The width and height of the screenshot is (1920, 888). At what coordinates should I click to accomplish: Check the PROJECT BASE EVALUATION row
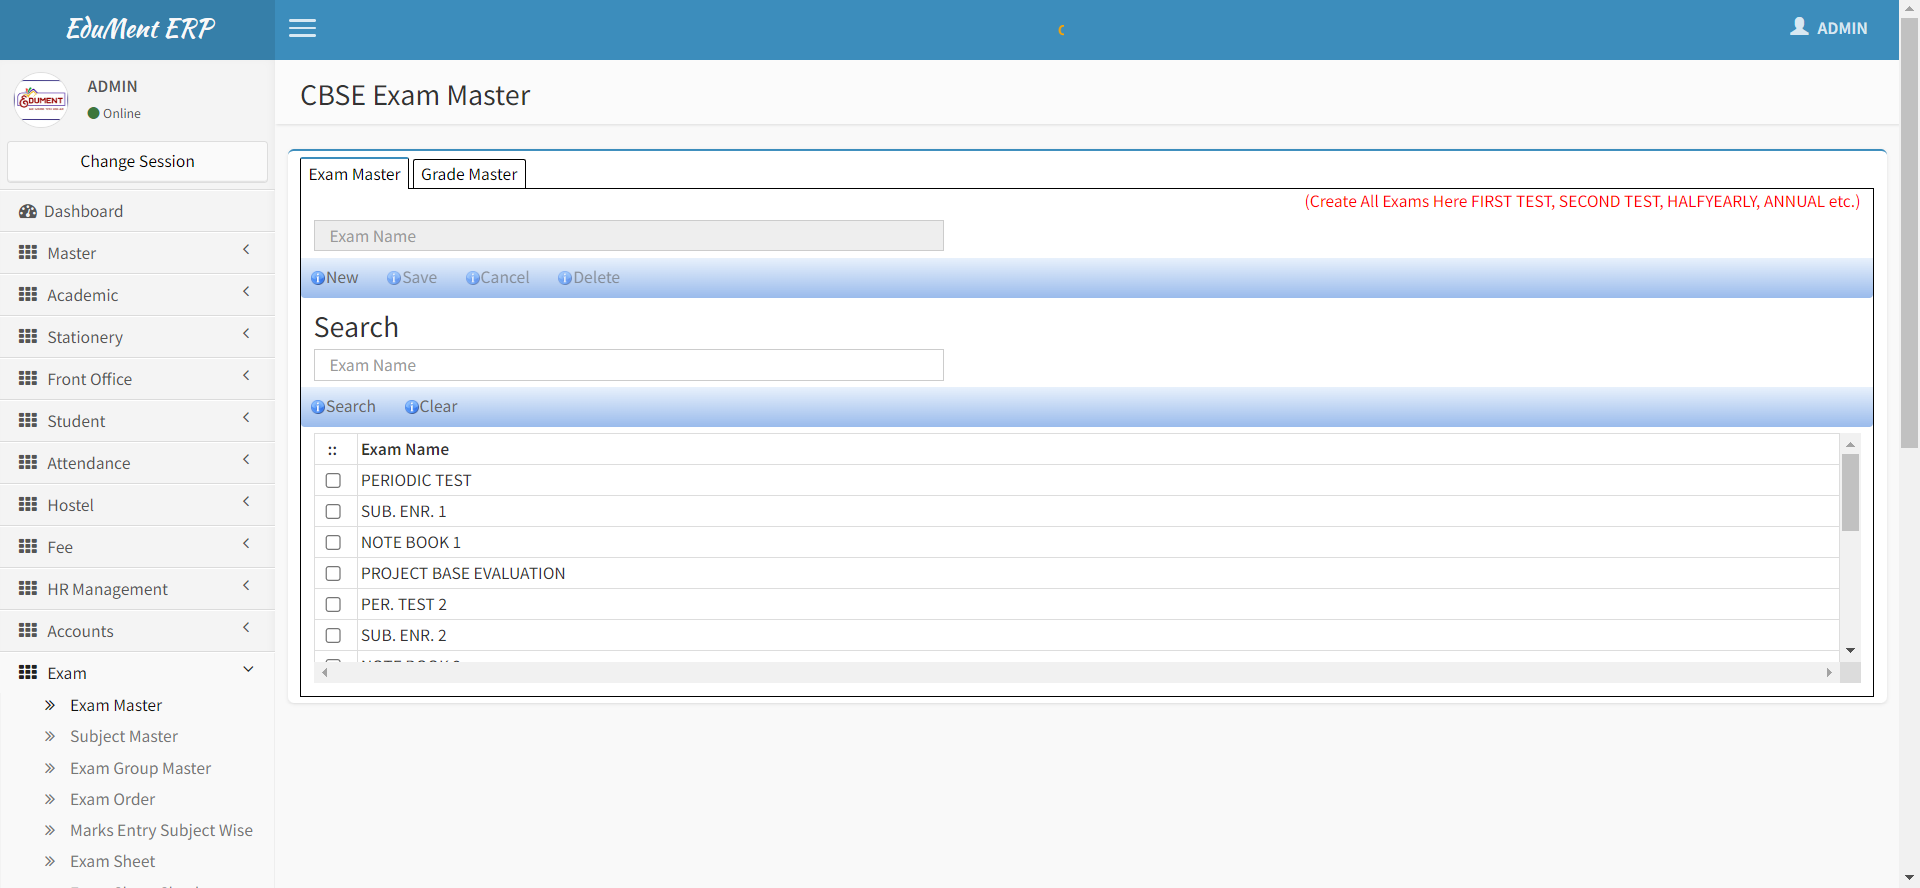coord(333,574)
